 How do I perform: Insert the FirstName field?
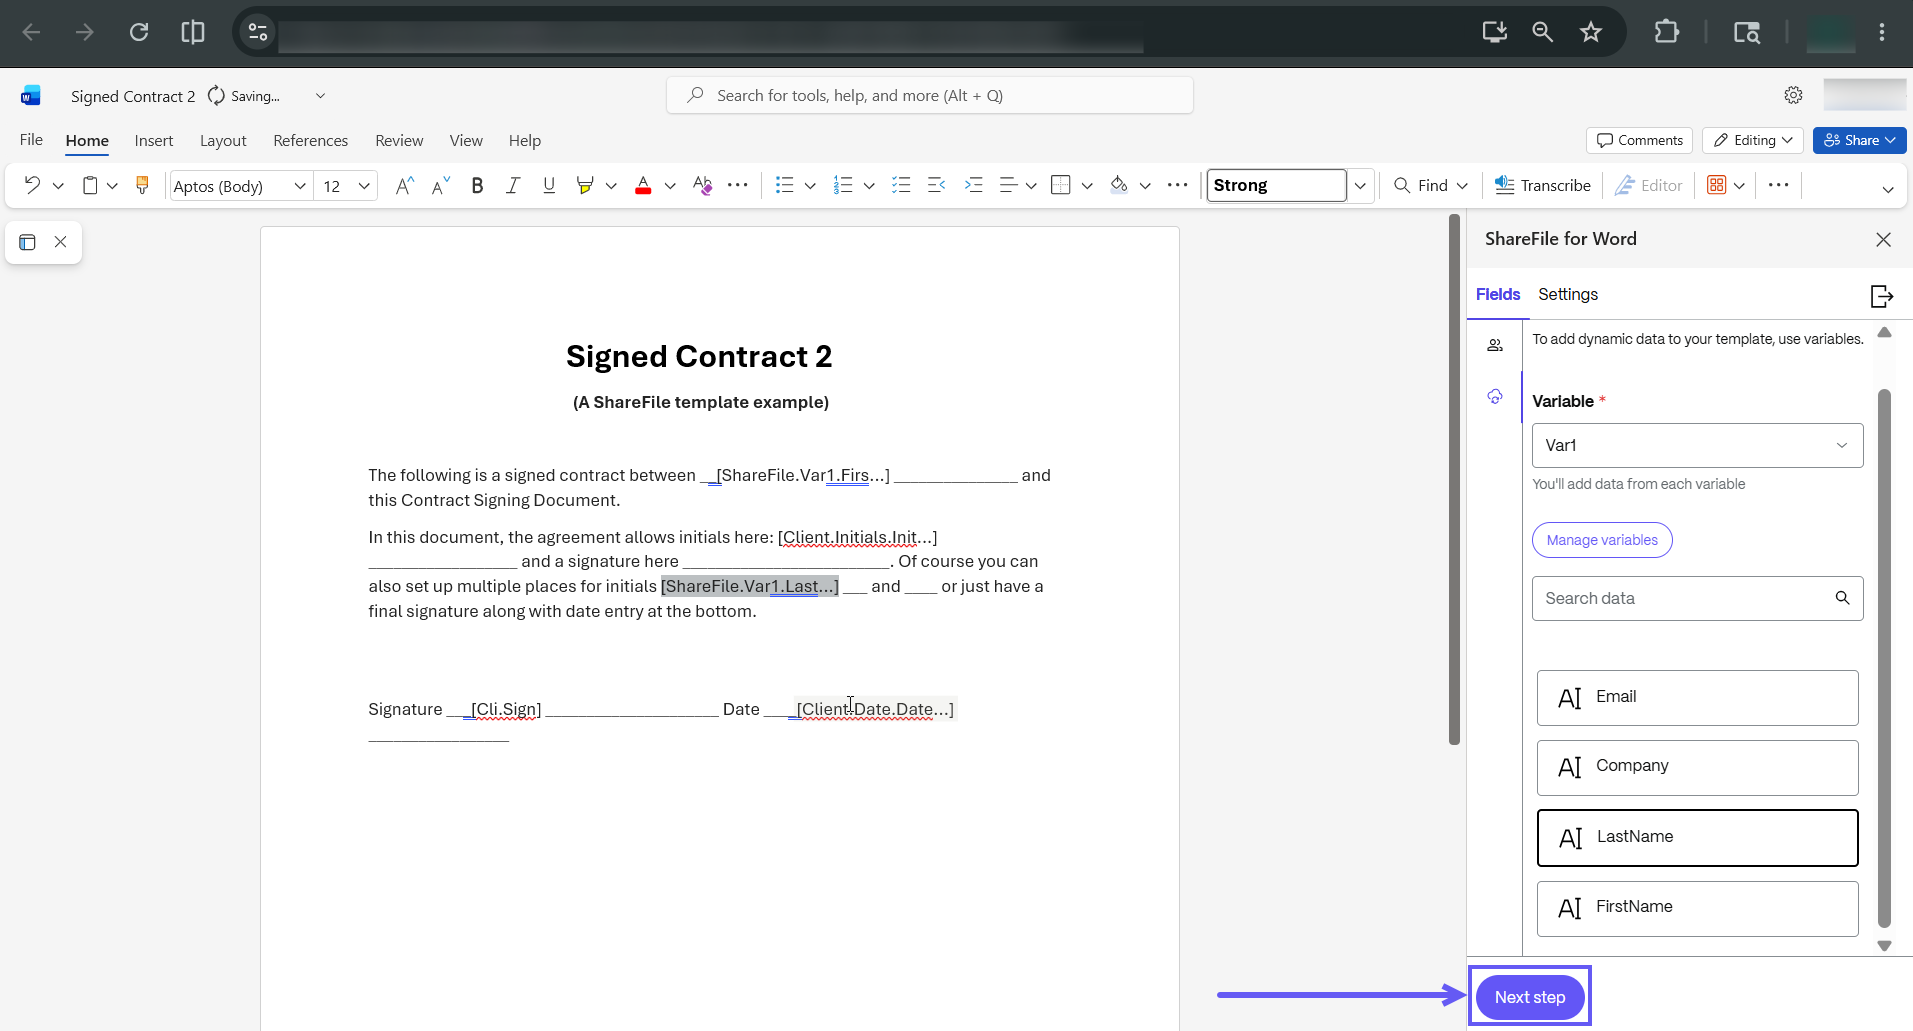pyautogui.click(x=1697, y=908)
